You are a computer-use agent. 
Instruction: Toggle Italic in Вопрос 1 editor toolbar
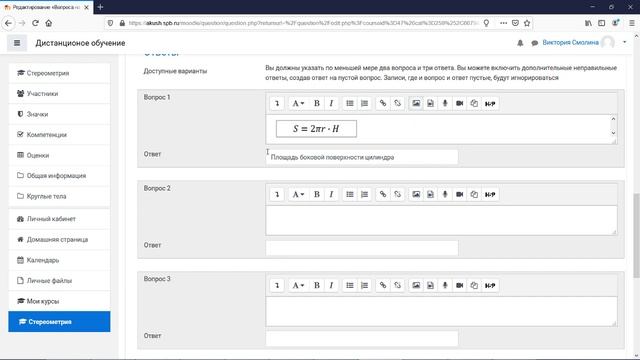tap(331, 104)
